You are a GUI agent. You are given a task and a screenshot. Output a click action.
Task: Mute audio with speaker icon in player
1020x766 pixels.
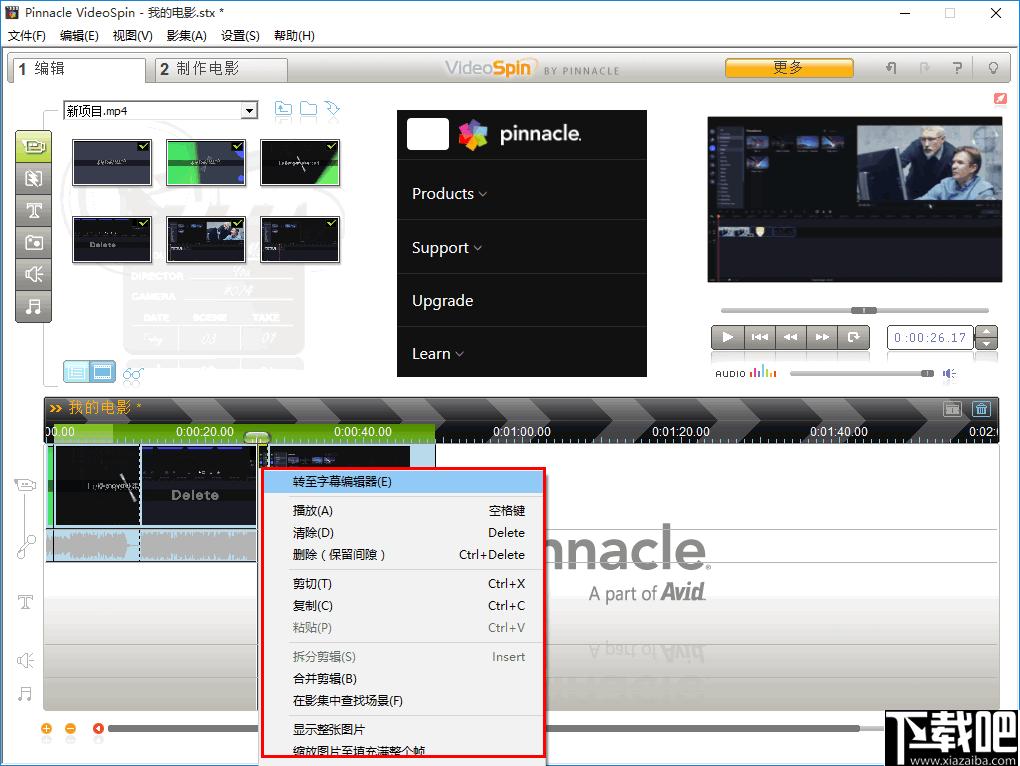click(x=949, y=373)
